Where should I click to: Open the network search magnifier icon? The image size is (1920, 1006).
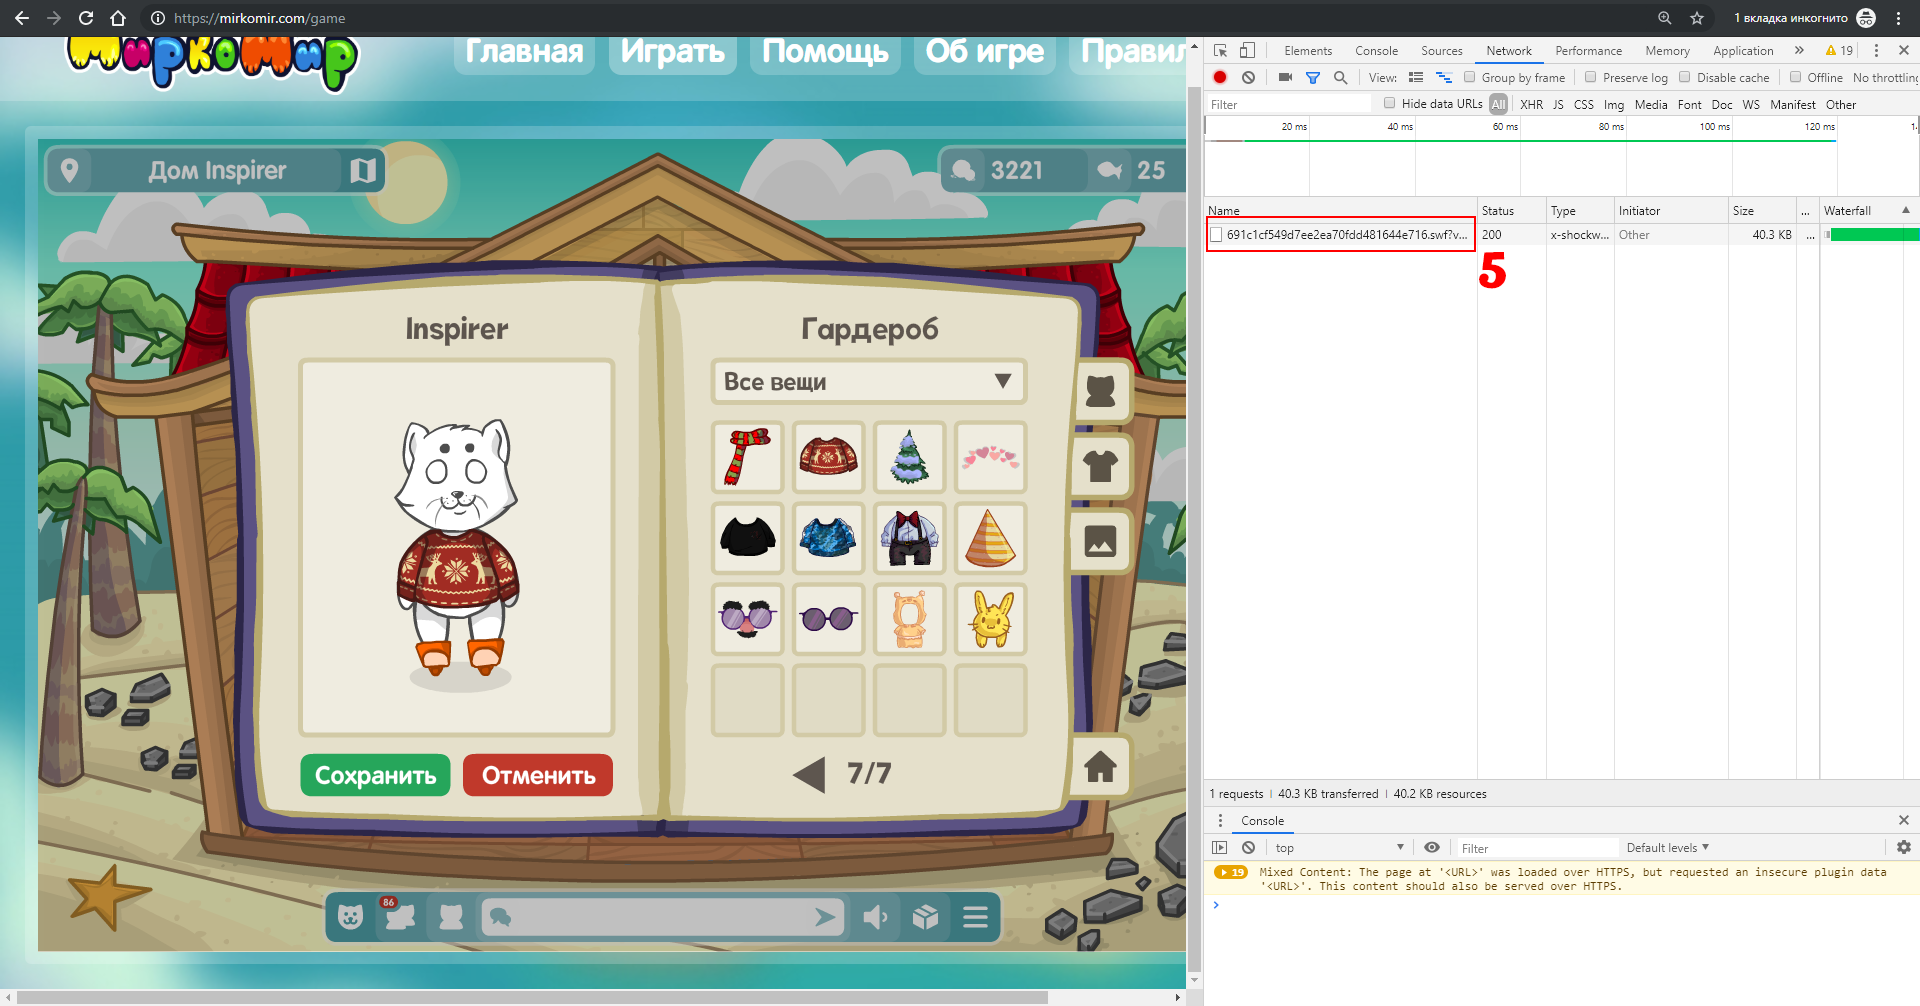pos(1341,77)
